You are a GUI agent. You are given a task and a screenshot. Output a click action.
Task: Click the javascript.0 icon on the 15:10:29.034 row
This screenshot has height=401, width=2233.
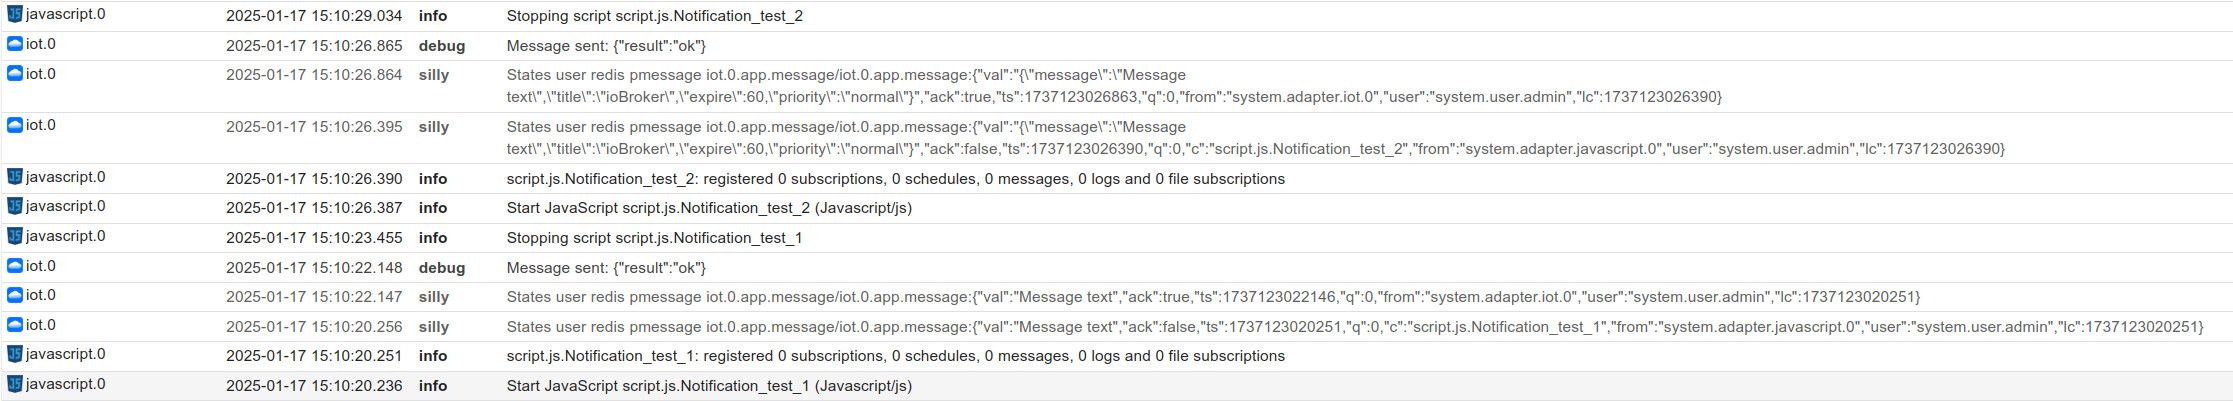(x=15, y=14)
